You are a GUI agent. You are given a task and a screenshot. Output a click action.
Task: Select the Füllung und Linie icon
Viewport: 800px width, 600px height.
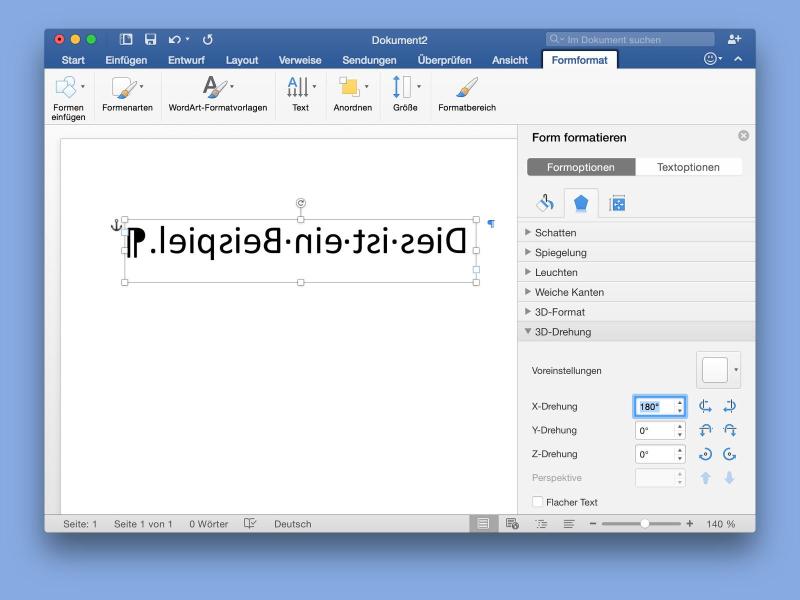[x=545, y=204]
